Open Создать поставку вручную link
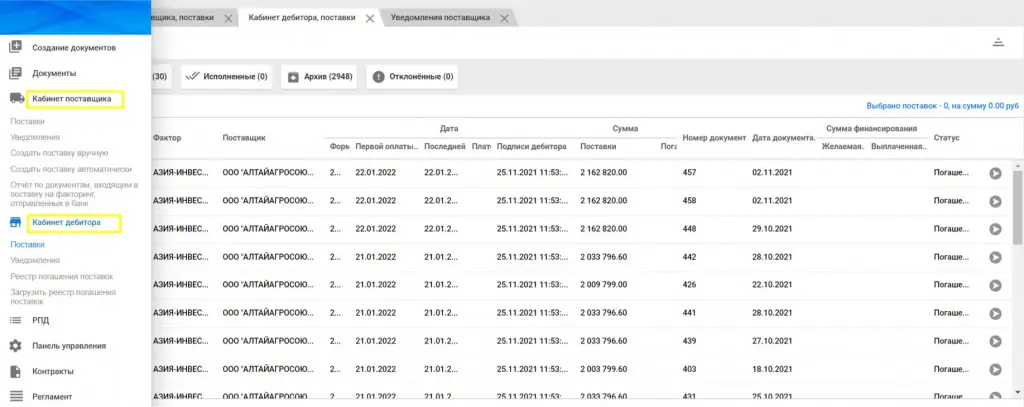Viewport: 1024px width, 407px height. [x=58, y=153]
